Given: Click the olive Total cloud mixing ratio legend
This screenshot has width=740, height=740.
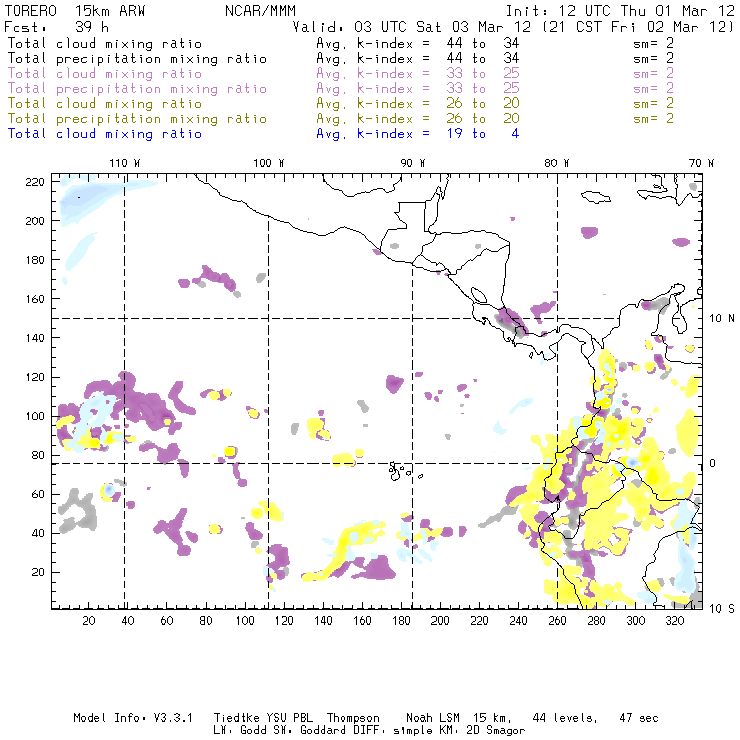Looking at the screenshot, I should 105,104.
